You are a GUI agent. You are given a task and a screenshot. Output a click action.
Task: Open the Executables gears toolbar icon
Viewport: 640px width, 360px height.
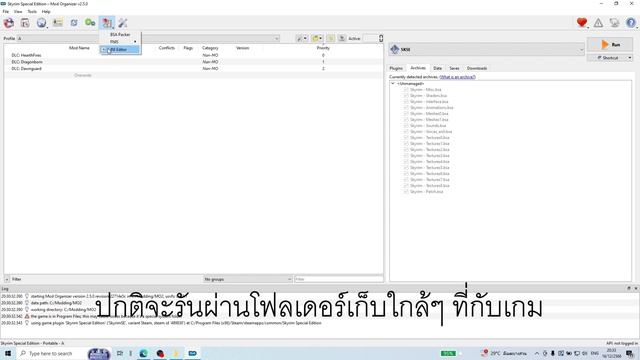[90, 23]
